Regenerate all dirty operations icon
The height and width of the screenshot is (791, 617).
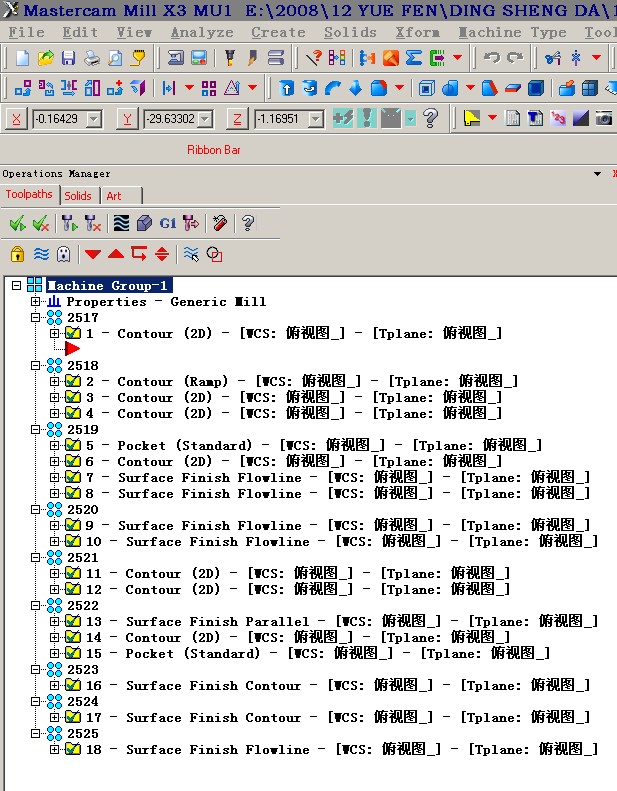click(x=93, y=223)
